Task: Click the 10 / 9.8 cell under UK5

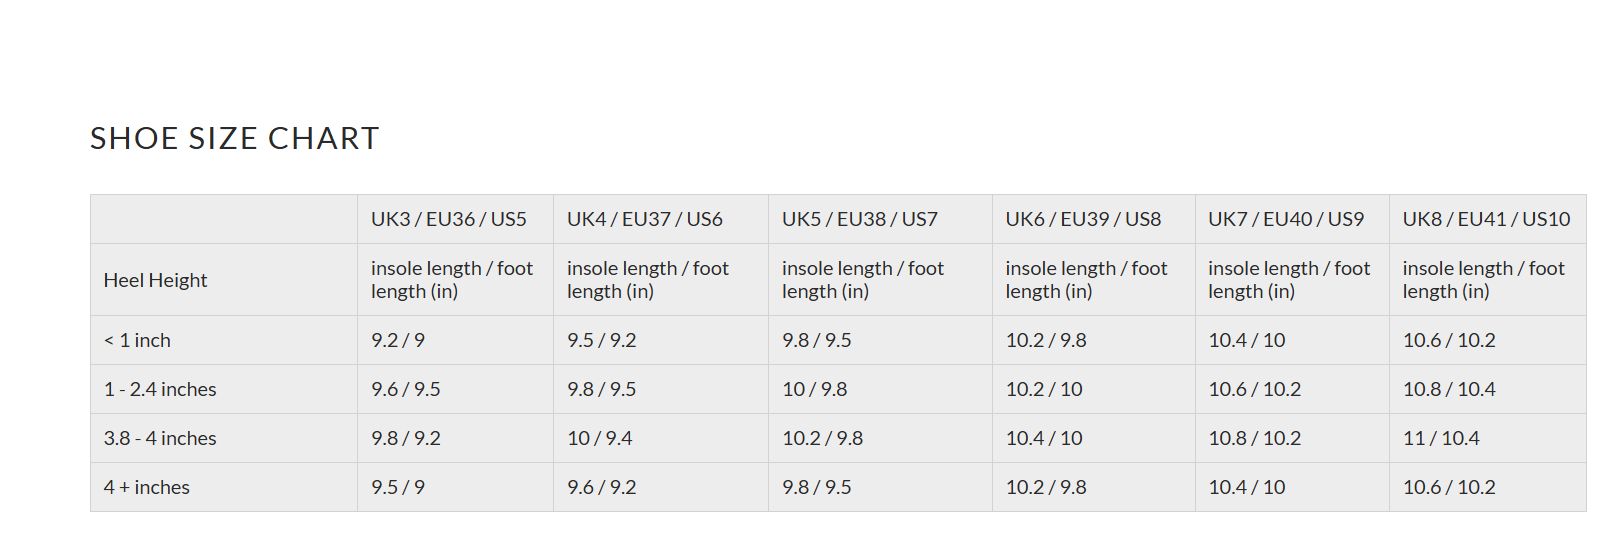Action: tap(814, 389)
